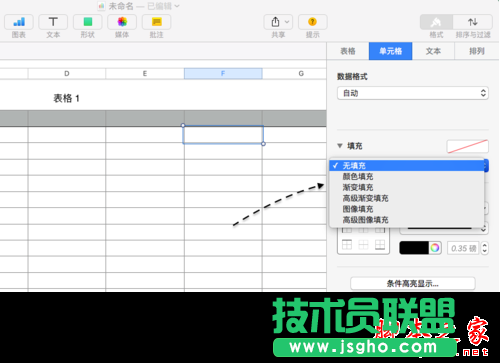The height and width of the screenshot is (363, 500).
Task: Adjust border width stepper arrows
Action: pos(485,248)
